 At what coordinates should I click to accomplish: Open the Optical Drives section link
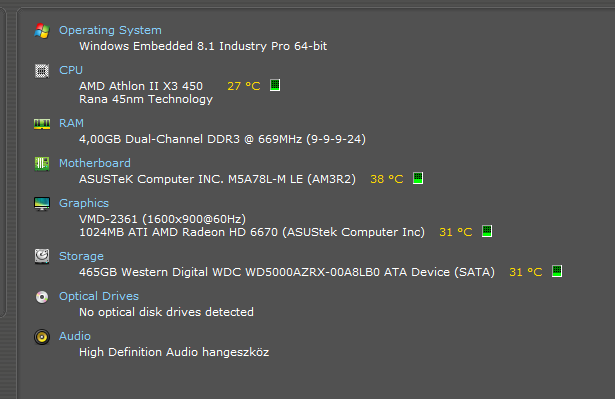[99, 296]
